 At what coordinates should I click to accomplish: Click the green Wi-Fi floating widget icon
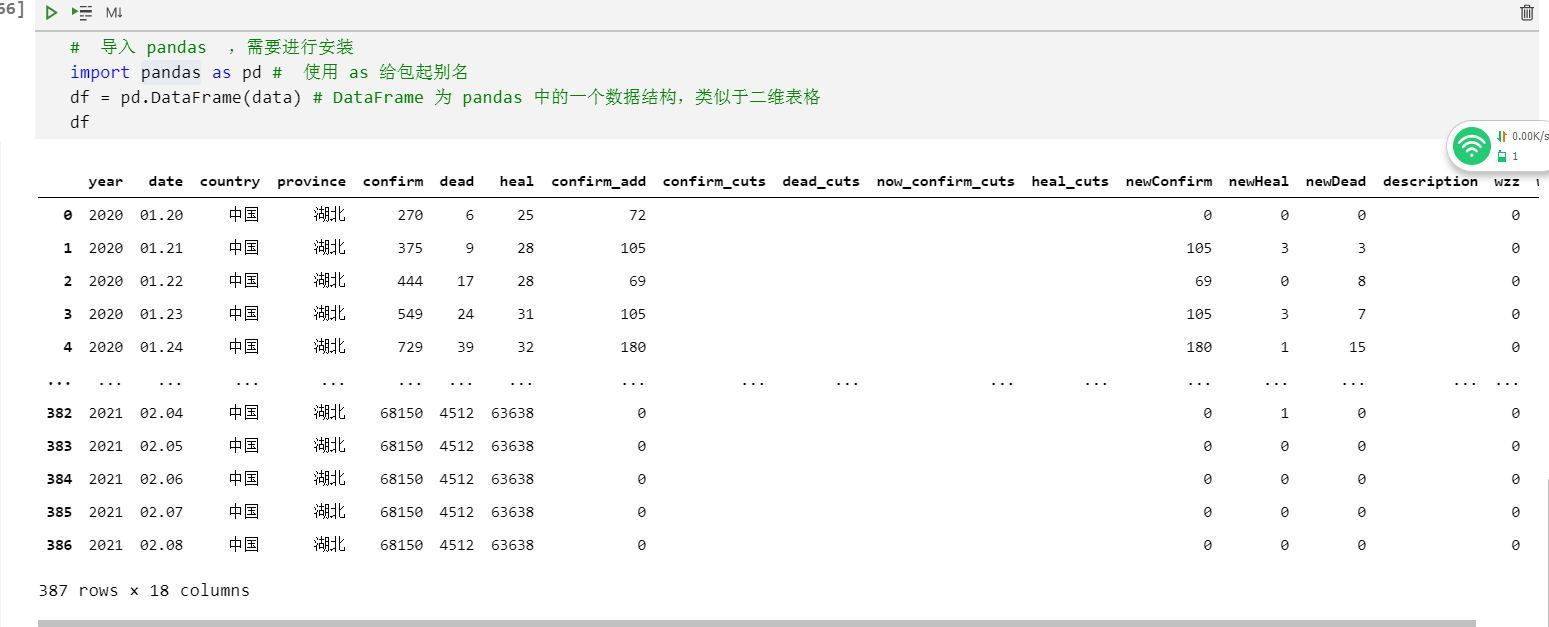pos(1471,146)
